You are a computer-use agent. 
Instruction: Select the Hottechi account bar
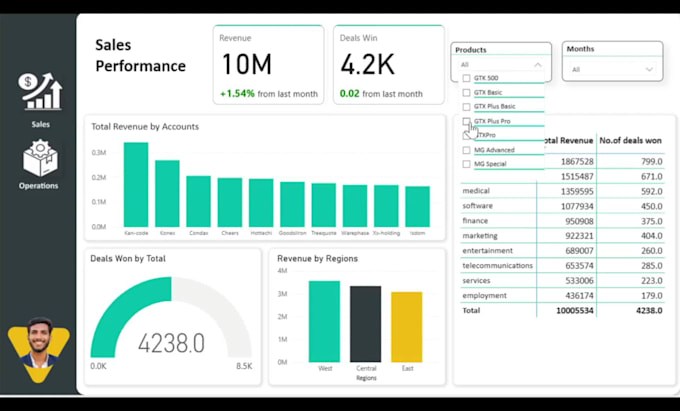click(x=261, y=203)
